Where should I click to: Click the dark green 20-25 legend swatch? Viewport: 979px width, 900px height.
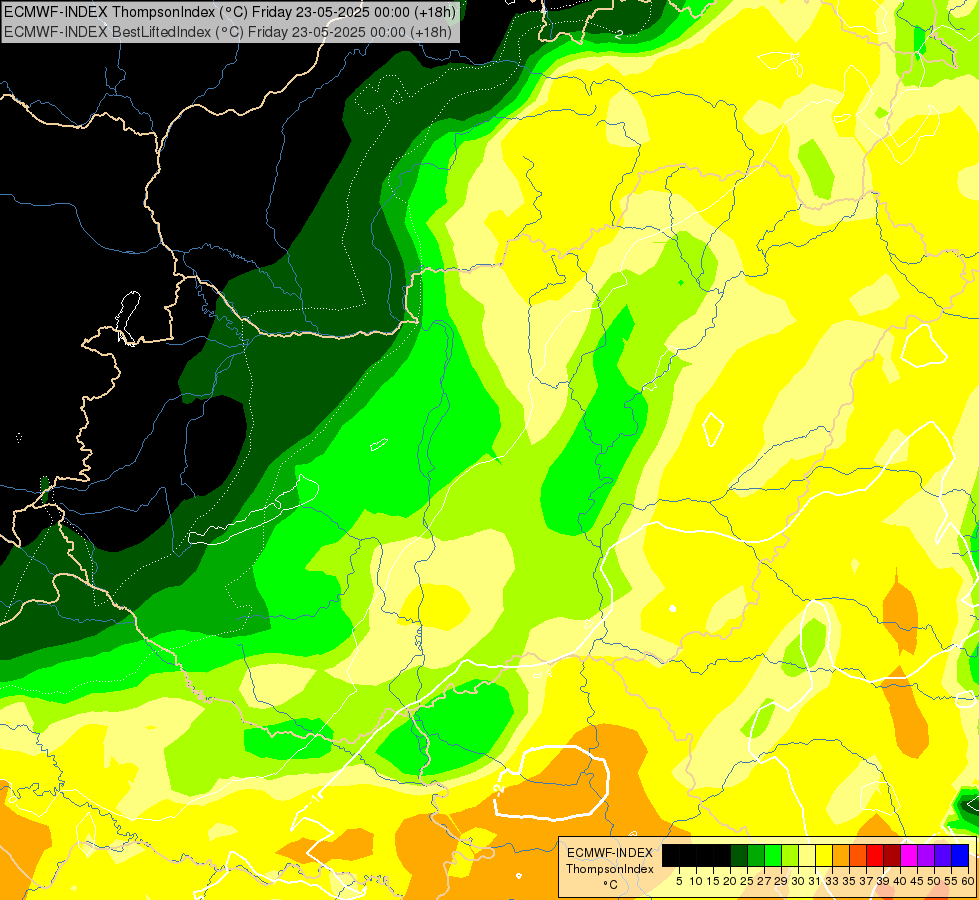(739, 855)
